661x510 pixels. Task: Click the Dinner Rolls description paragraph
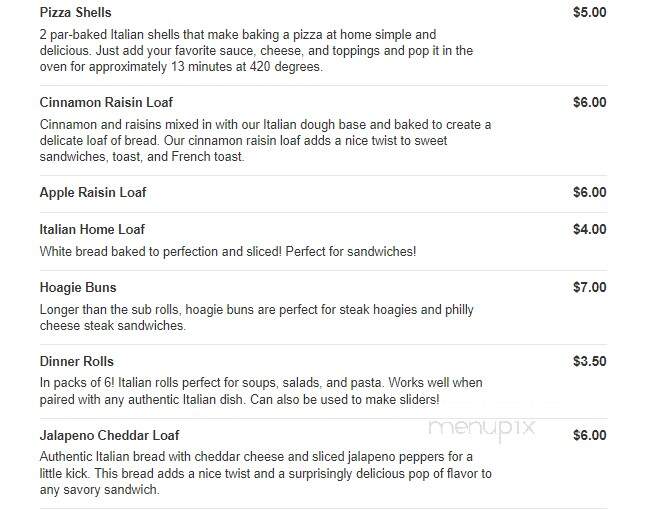pyautogui.click(x=261, y=391)
